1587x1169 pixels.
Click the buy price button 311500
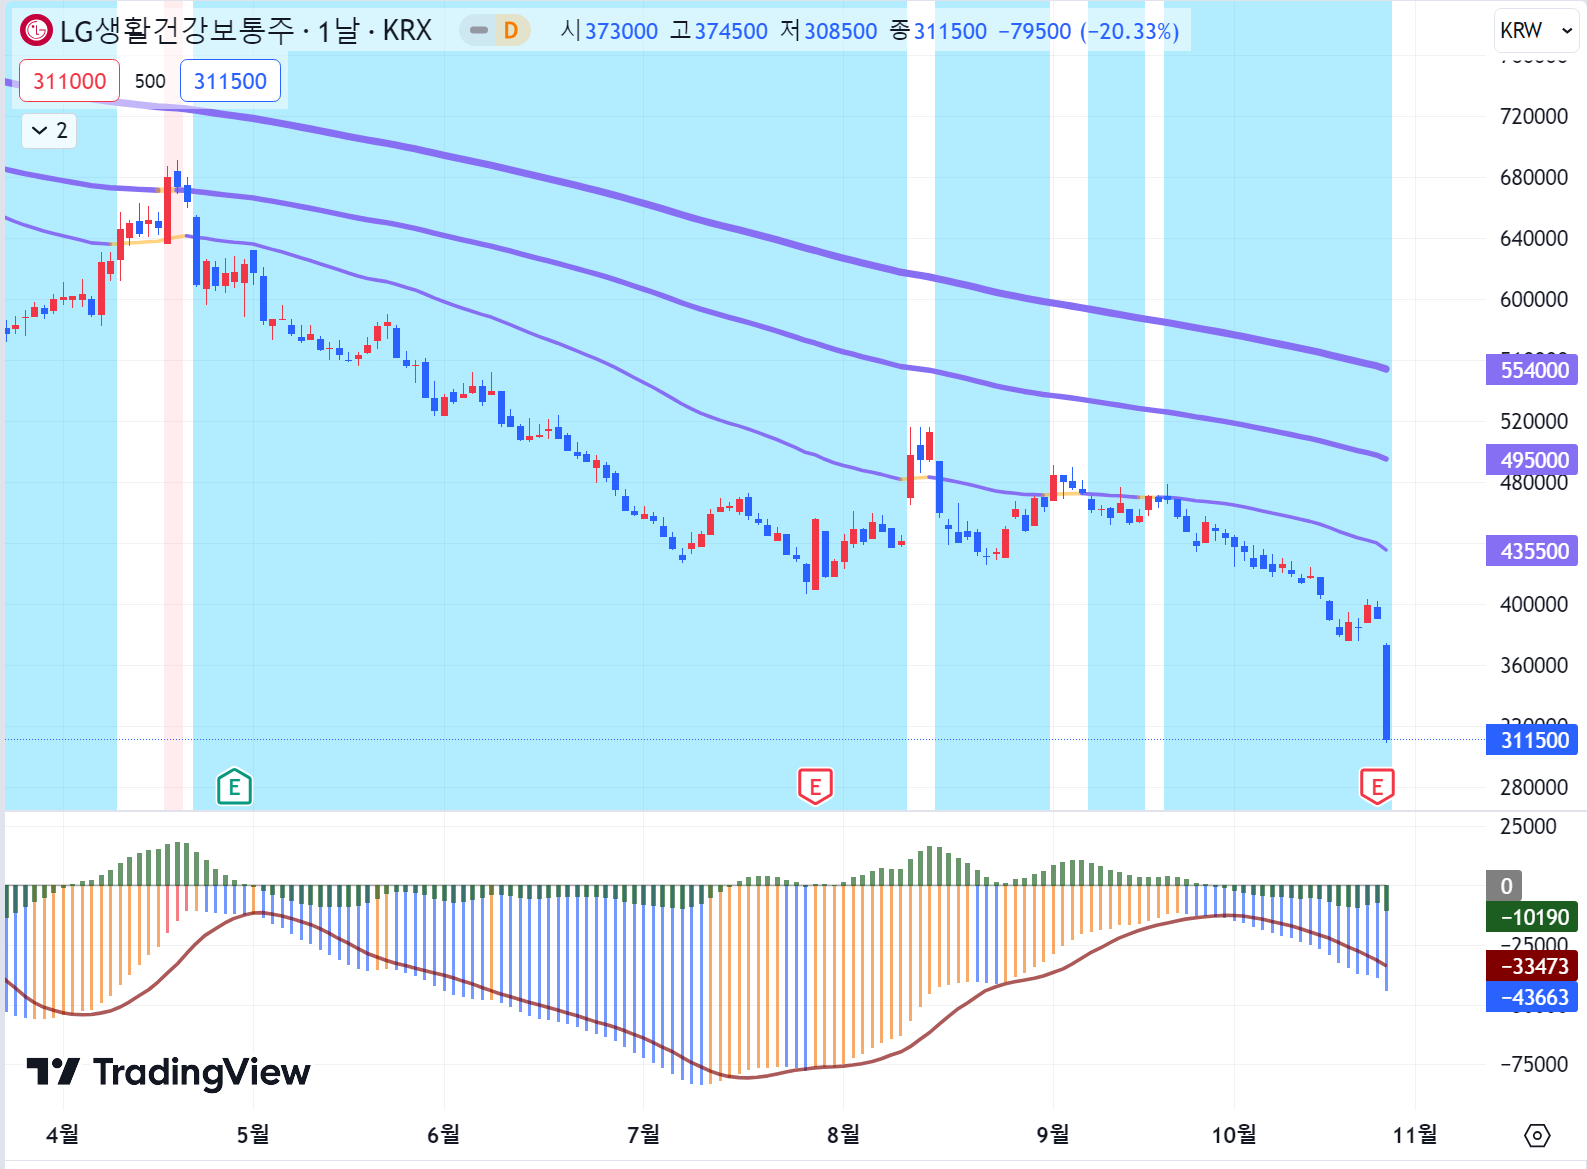[x=230, y=81]
